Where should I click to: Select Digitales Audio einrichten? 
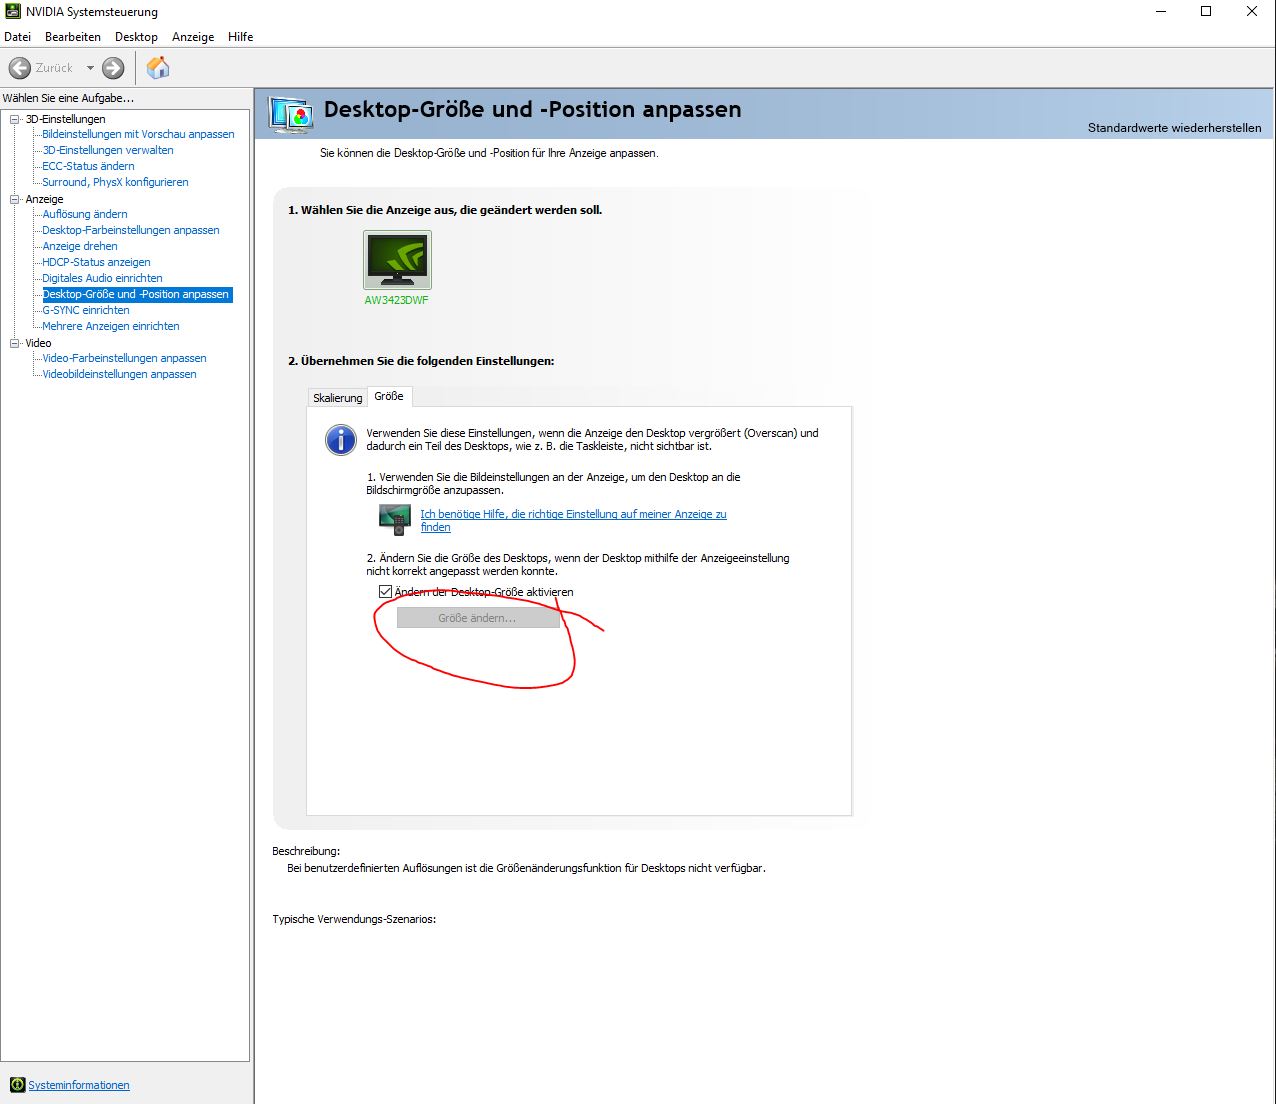tap(102, 278)
